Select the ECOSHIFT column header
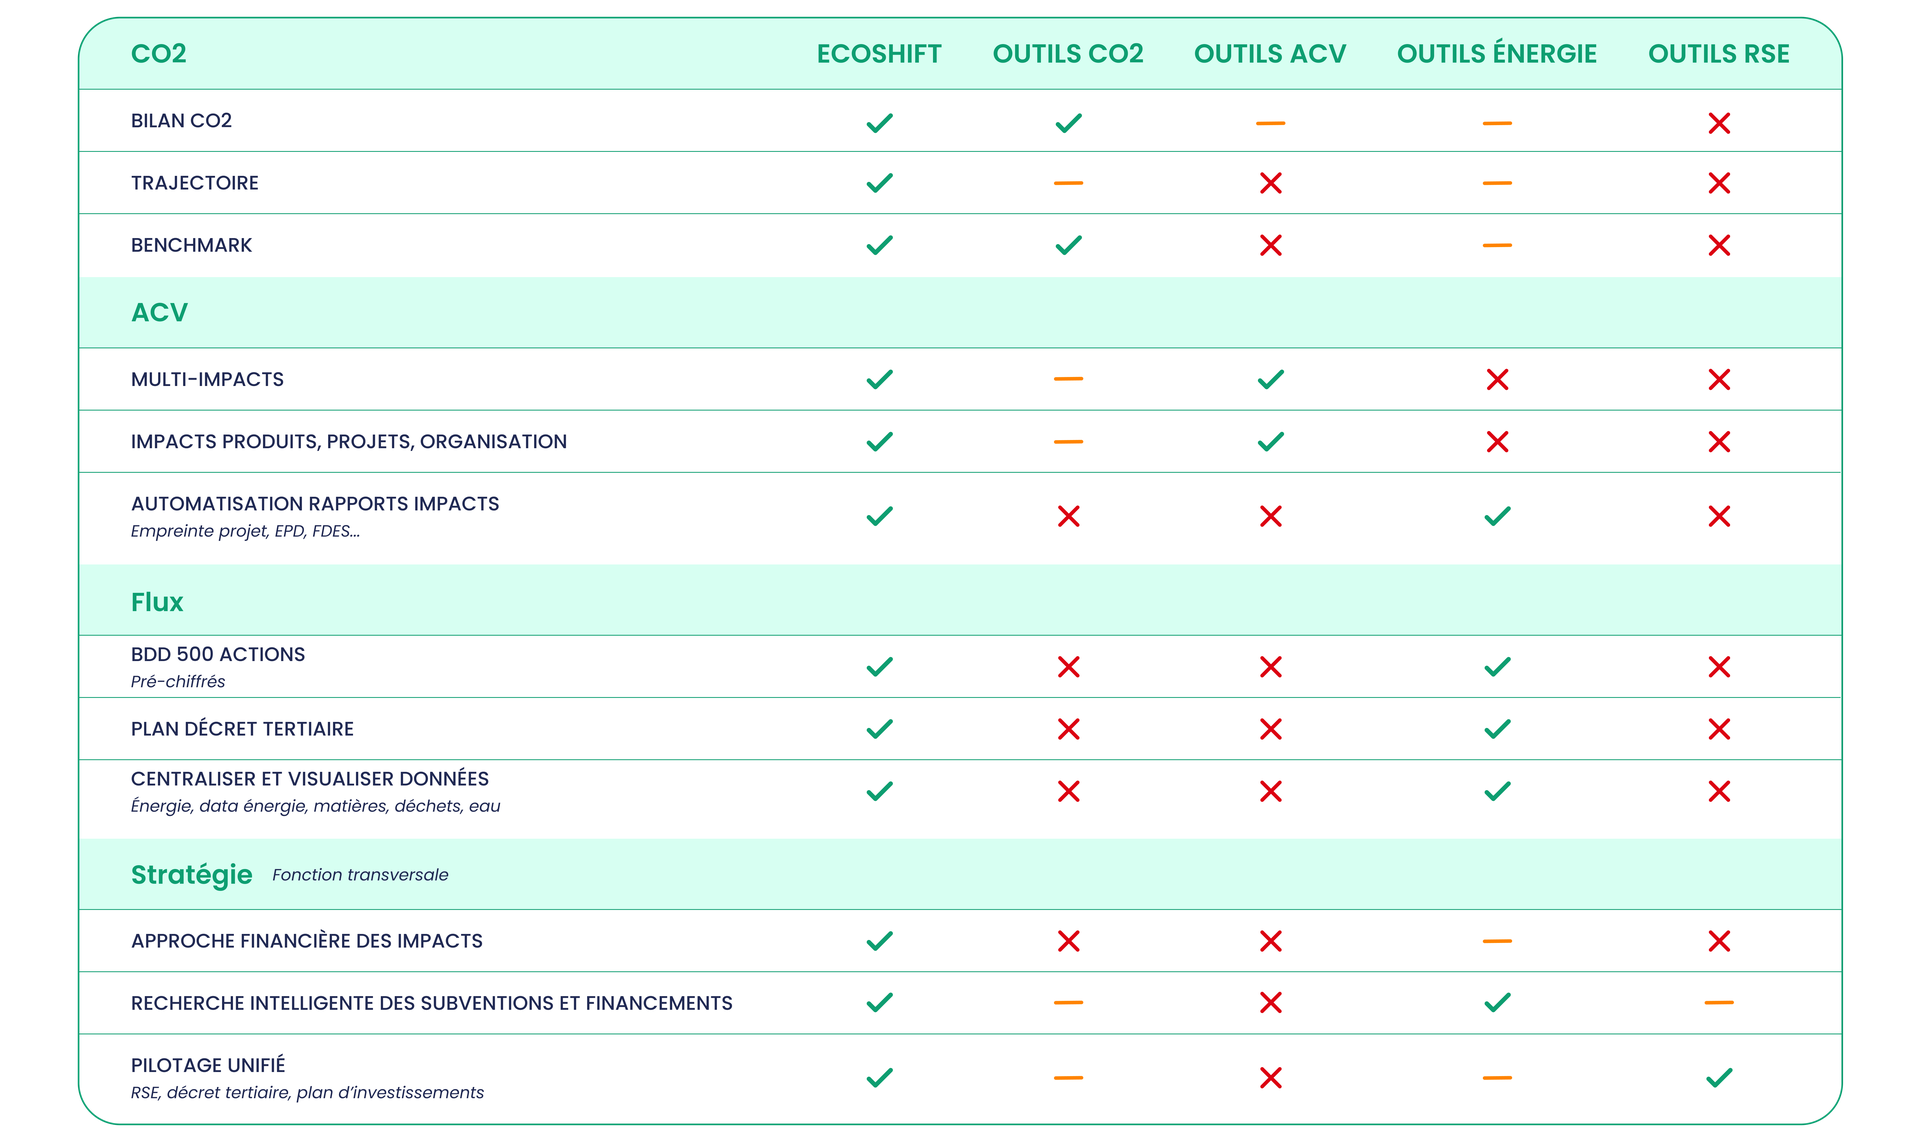 [x=879, y=54]
